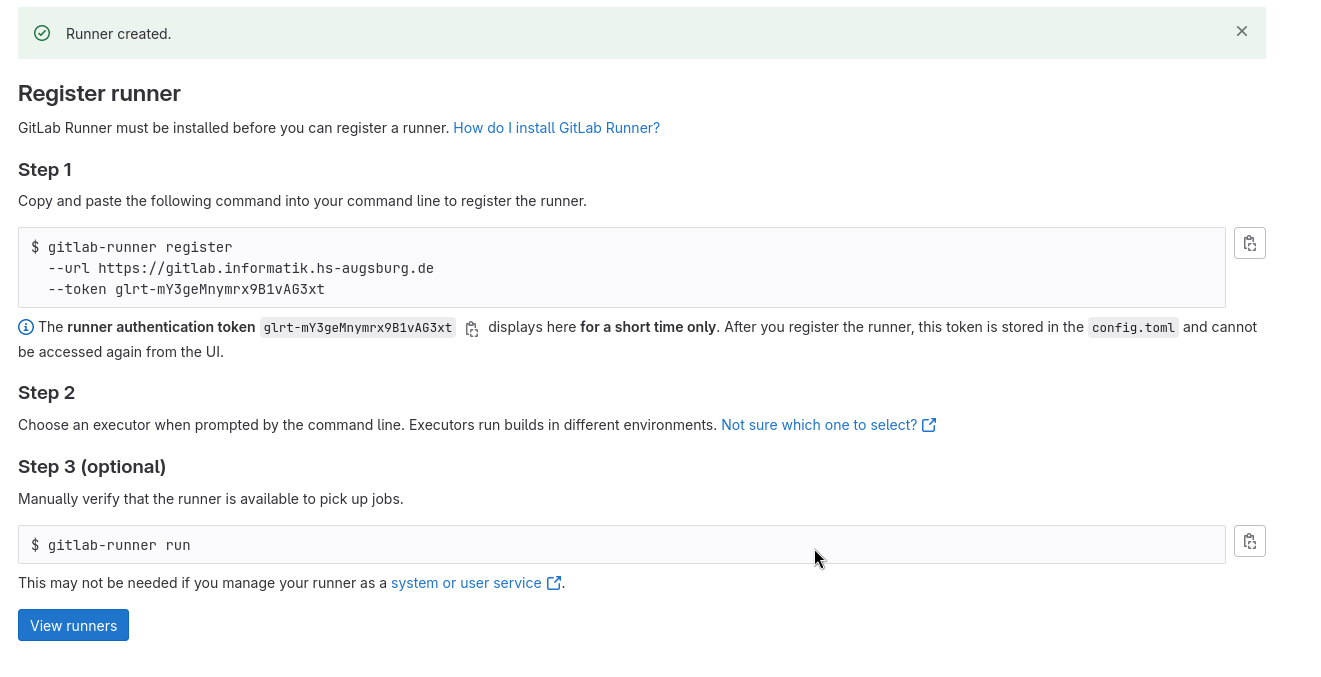Image resolution: width=1321 pixels, height=677 pixels.
Task: Dismiss the "Runner created" alert
Action: click(x=1242, y=32)
